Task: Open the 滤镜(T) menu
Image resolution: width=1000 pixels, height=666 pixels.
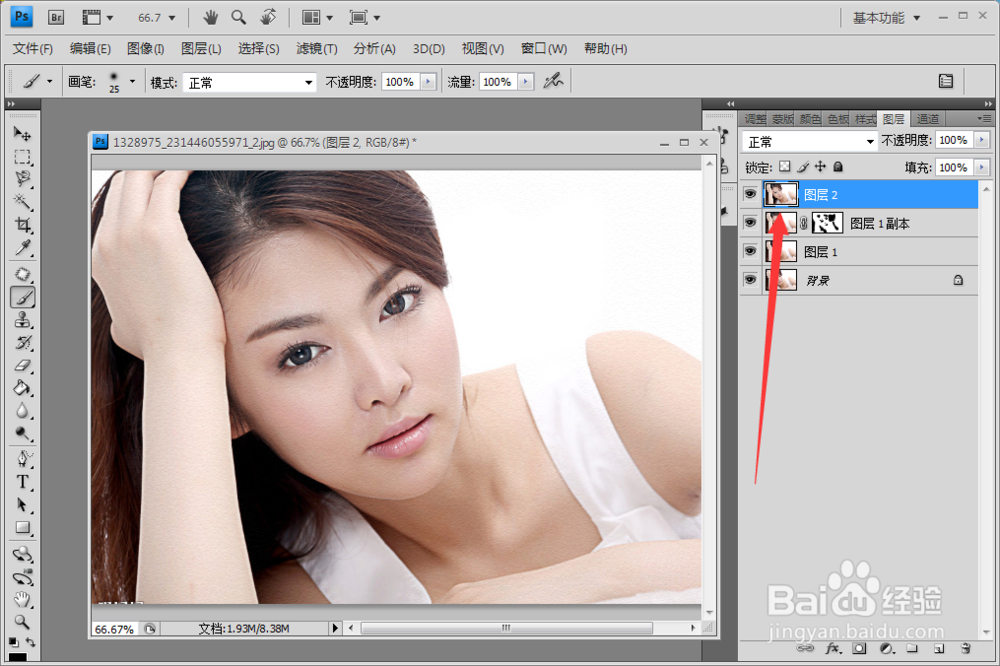Action: (x=317, y=48)
